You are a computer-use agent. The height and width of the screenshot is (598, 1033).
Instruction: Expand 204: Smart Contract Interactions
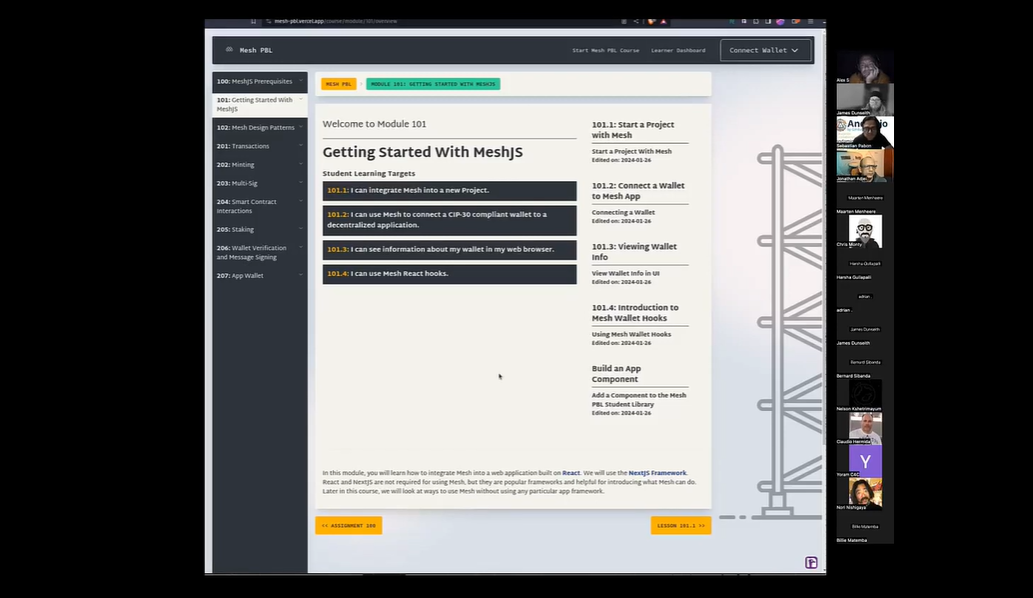[x=259, y=206]
